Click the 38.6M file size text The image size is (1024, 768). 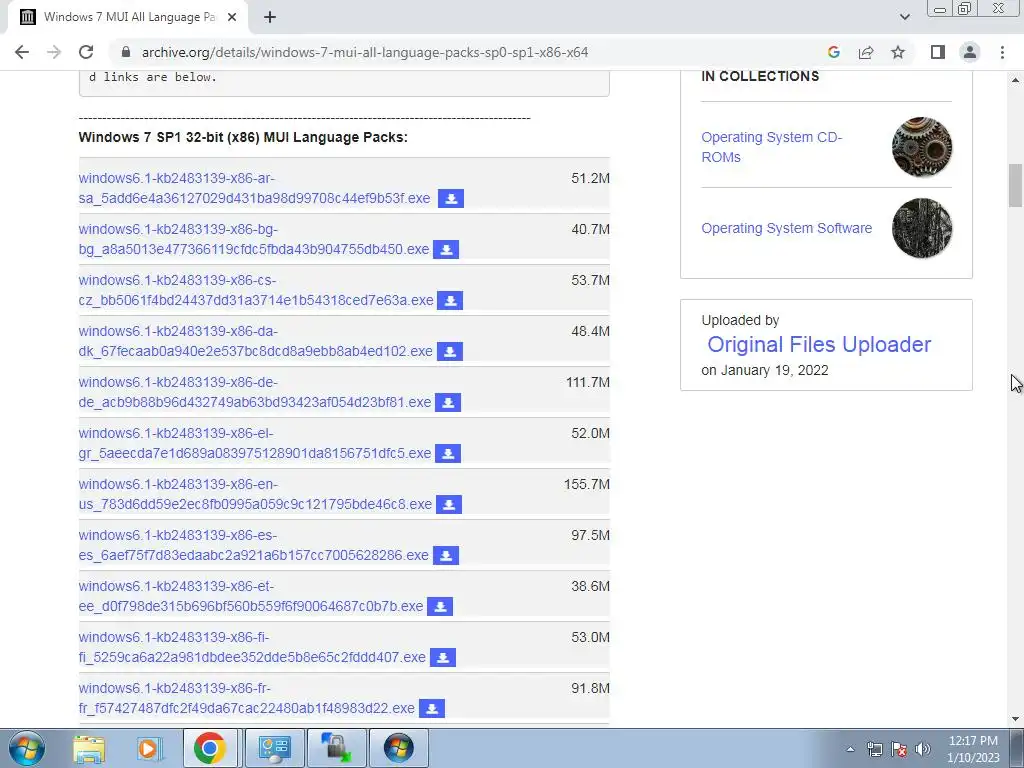pyautogui.click(x=590, y=586)
